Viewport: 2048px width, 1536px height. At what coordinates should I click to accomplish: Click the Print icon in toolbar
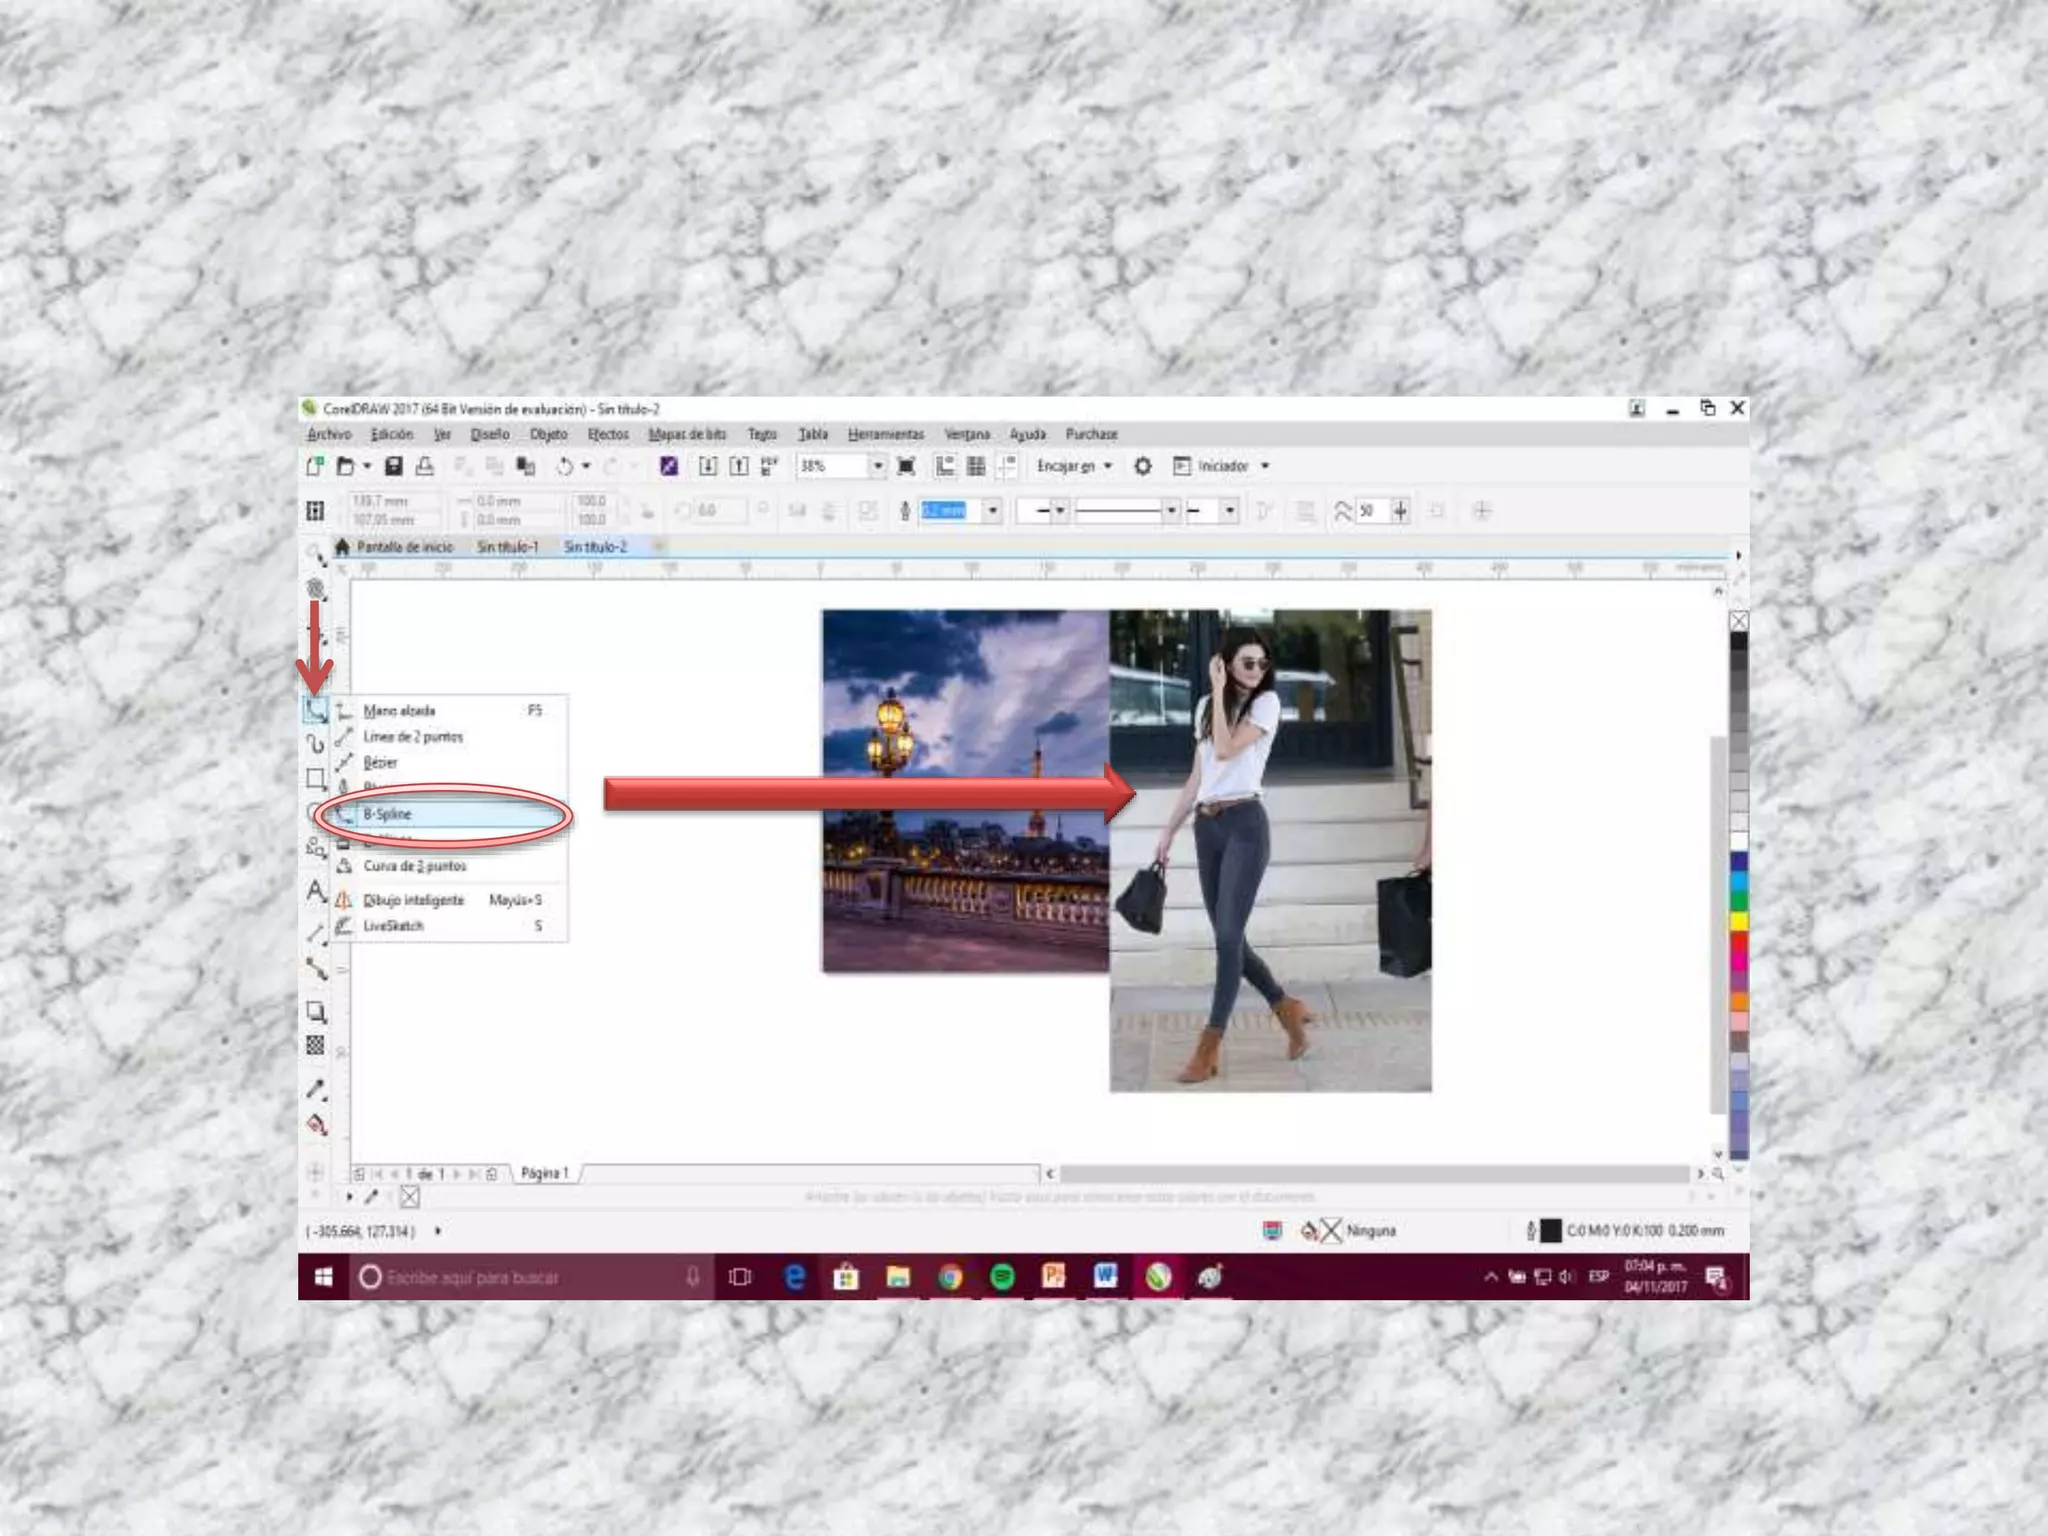click(x=425, y=466)
